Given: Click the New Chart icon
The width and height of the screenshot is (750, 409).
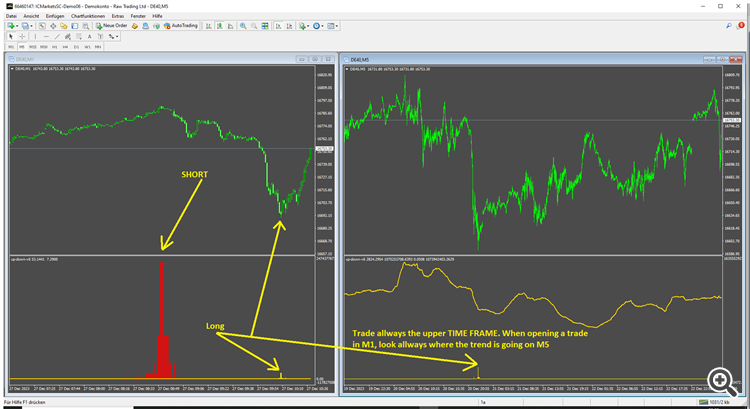Looking at the screenshot, I should tap(11, 26).
